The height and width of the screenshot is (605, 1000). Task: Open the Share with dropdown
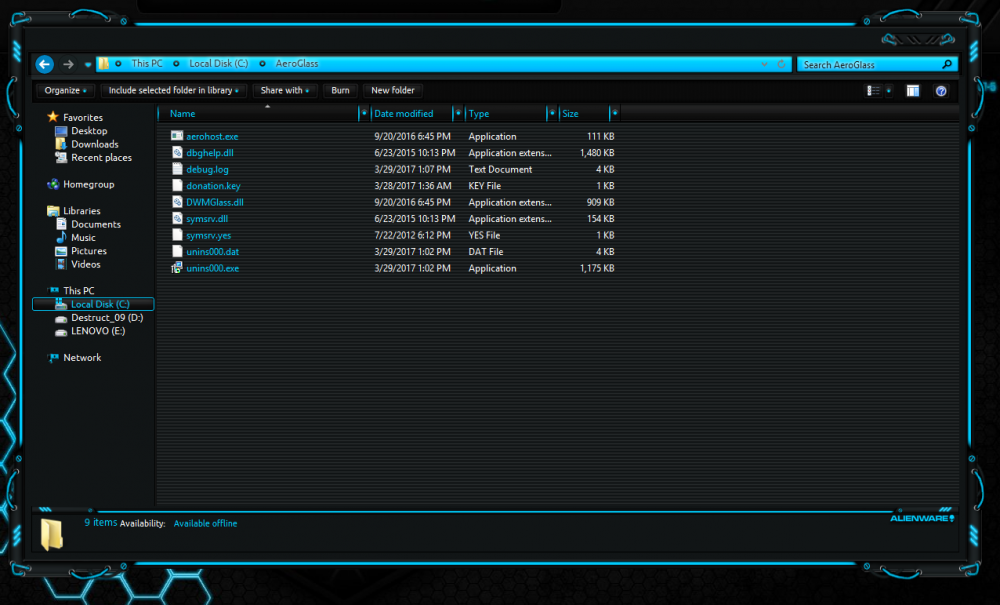point(284,90)
